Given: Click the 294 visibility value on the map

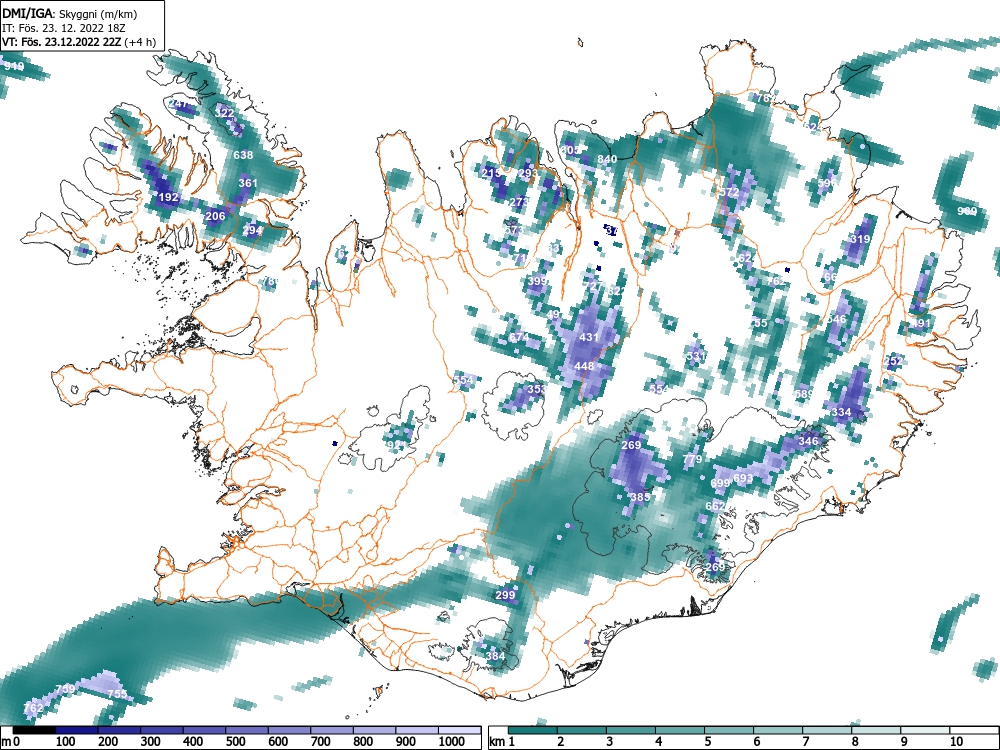Looking at the screenshot, I should coord(252,230).
